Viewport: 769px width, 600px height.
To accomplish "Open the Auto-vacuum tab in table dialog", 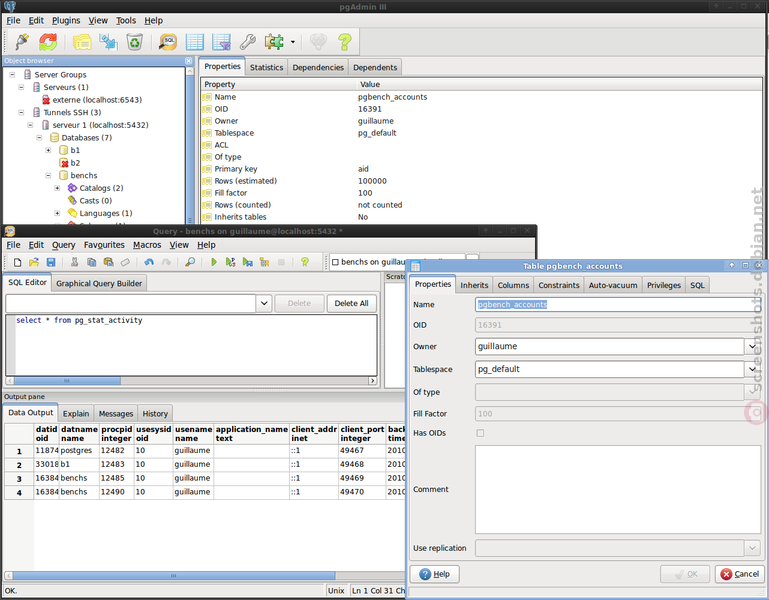I will [x=613, y=285].
